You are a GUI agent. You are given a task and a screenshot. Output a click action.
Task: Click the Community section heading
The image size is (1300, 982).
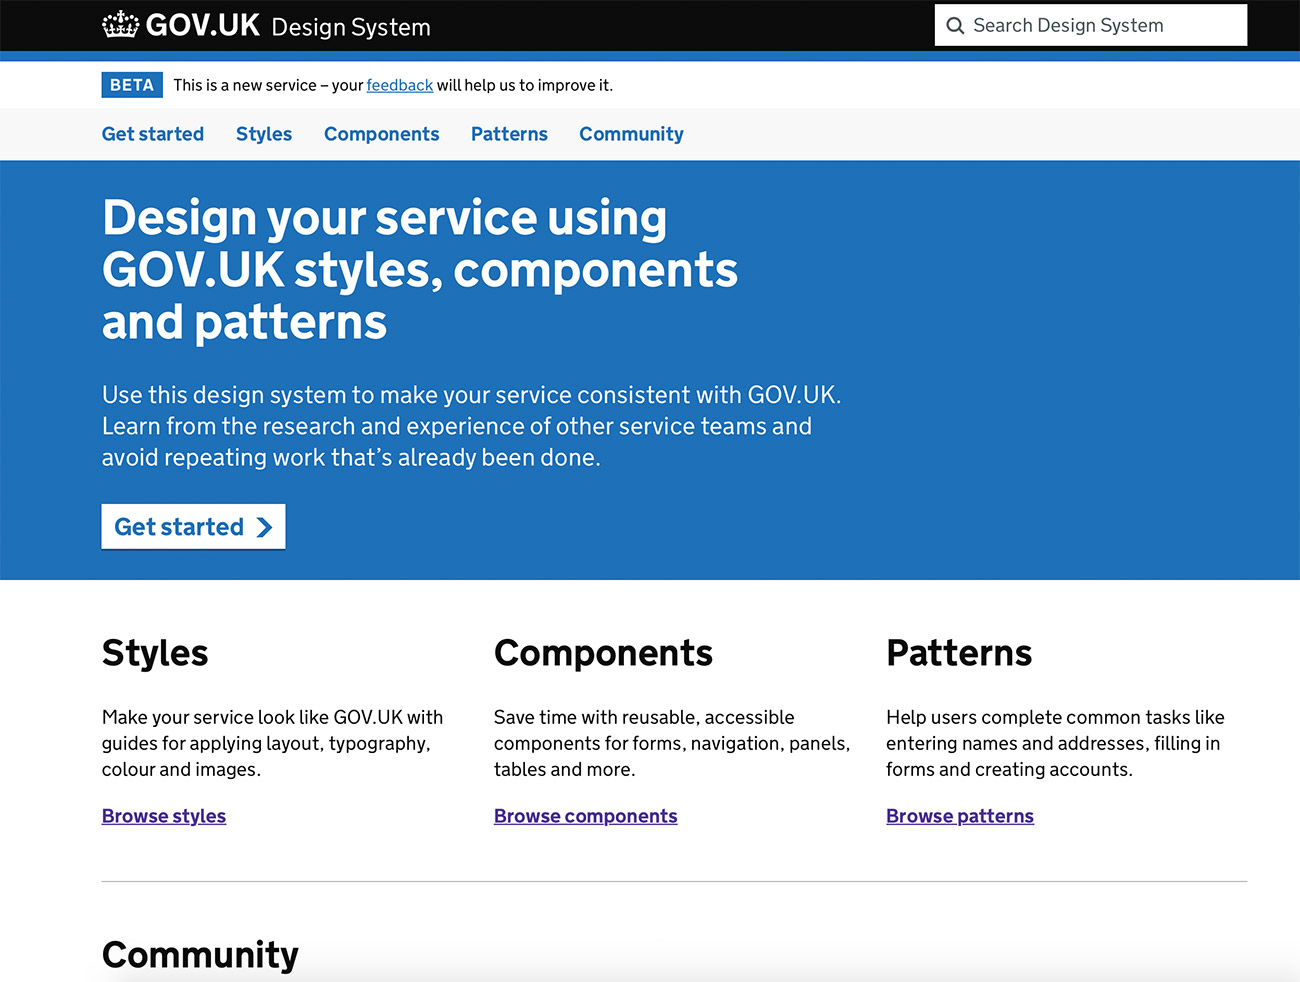(x=199, y=955)
